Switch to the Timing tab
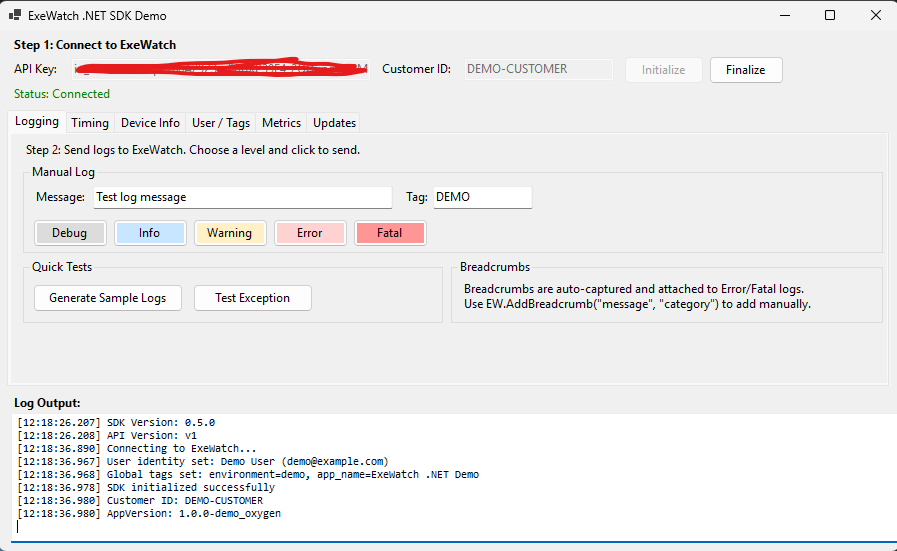The height and width of the screenshot is (551, 897). pyautogui.click(x=90, y=123)
